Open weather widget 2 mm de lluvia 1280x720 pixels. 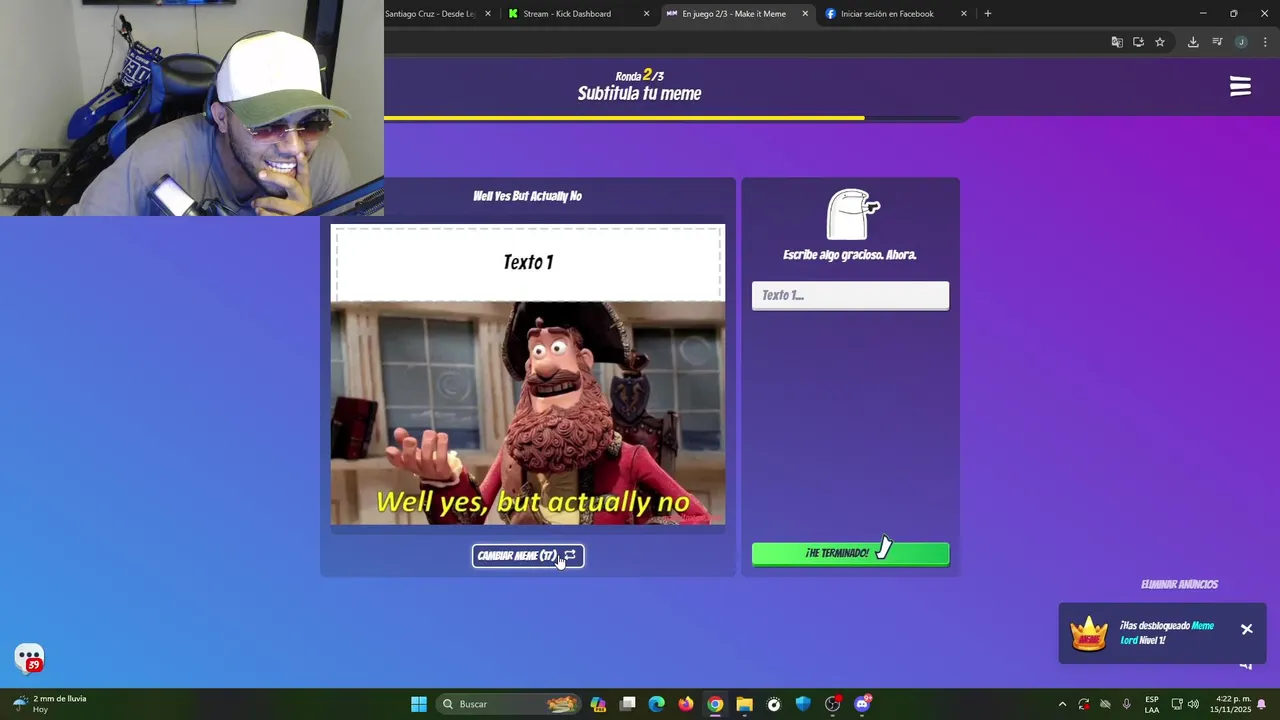[51, 704]
